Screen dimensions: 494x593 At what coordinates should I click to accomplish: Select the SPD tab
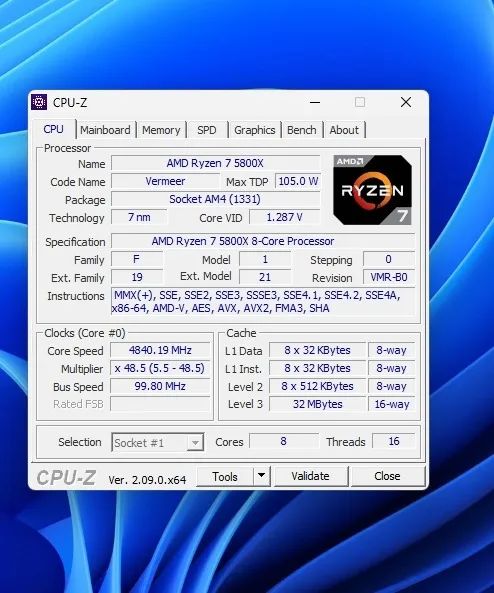(x=207, y=130)
